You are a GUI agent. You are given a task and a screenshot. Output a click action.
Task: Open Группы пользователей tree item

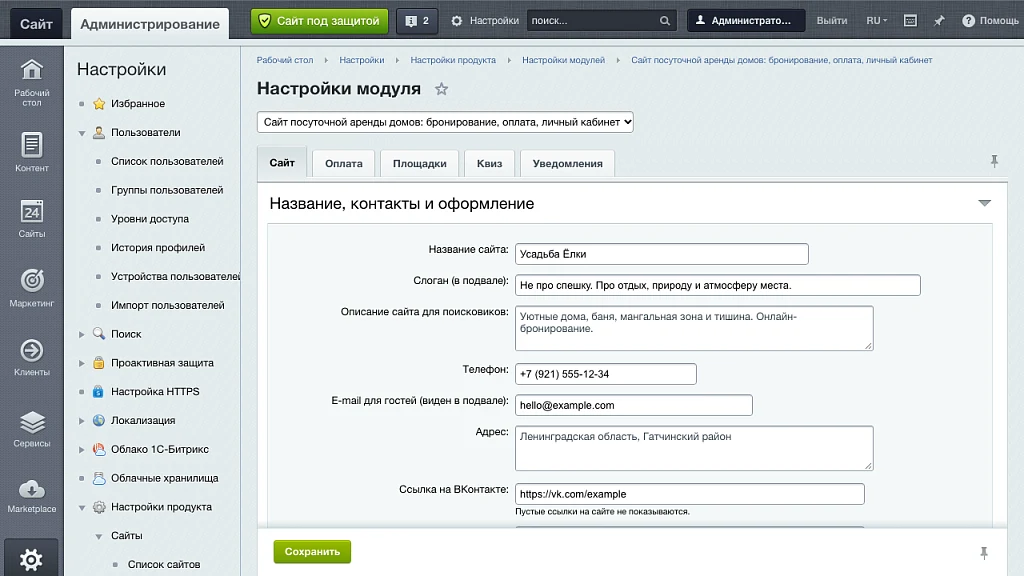[x=167, y=190]
